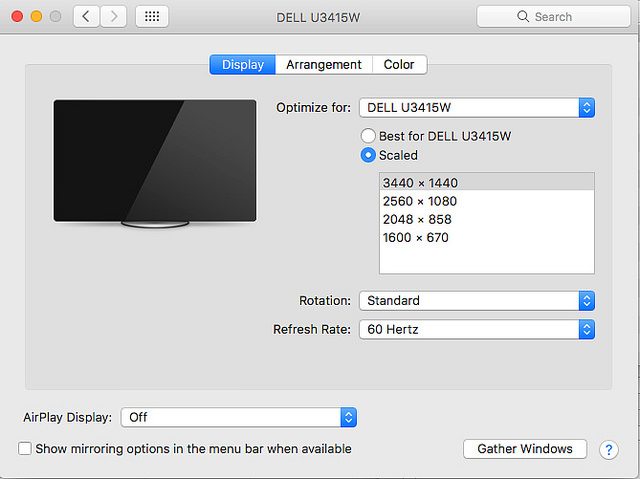
Task: Open the Rotation dropdown set to Standard
Action: click(x=477, y=301)
